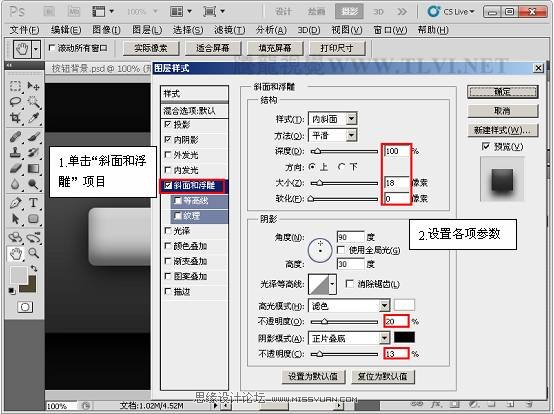Image resolution: width=554 pixels, height=414 pixels.
Task: Open the 光泽等高线 gloss contour picker
Action: [x=332, y=284]
